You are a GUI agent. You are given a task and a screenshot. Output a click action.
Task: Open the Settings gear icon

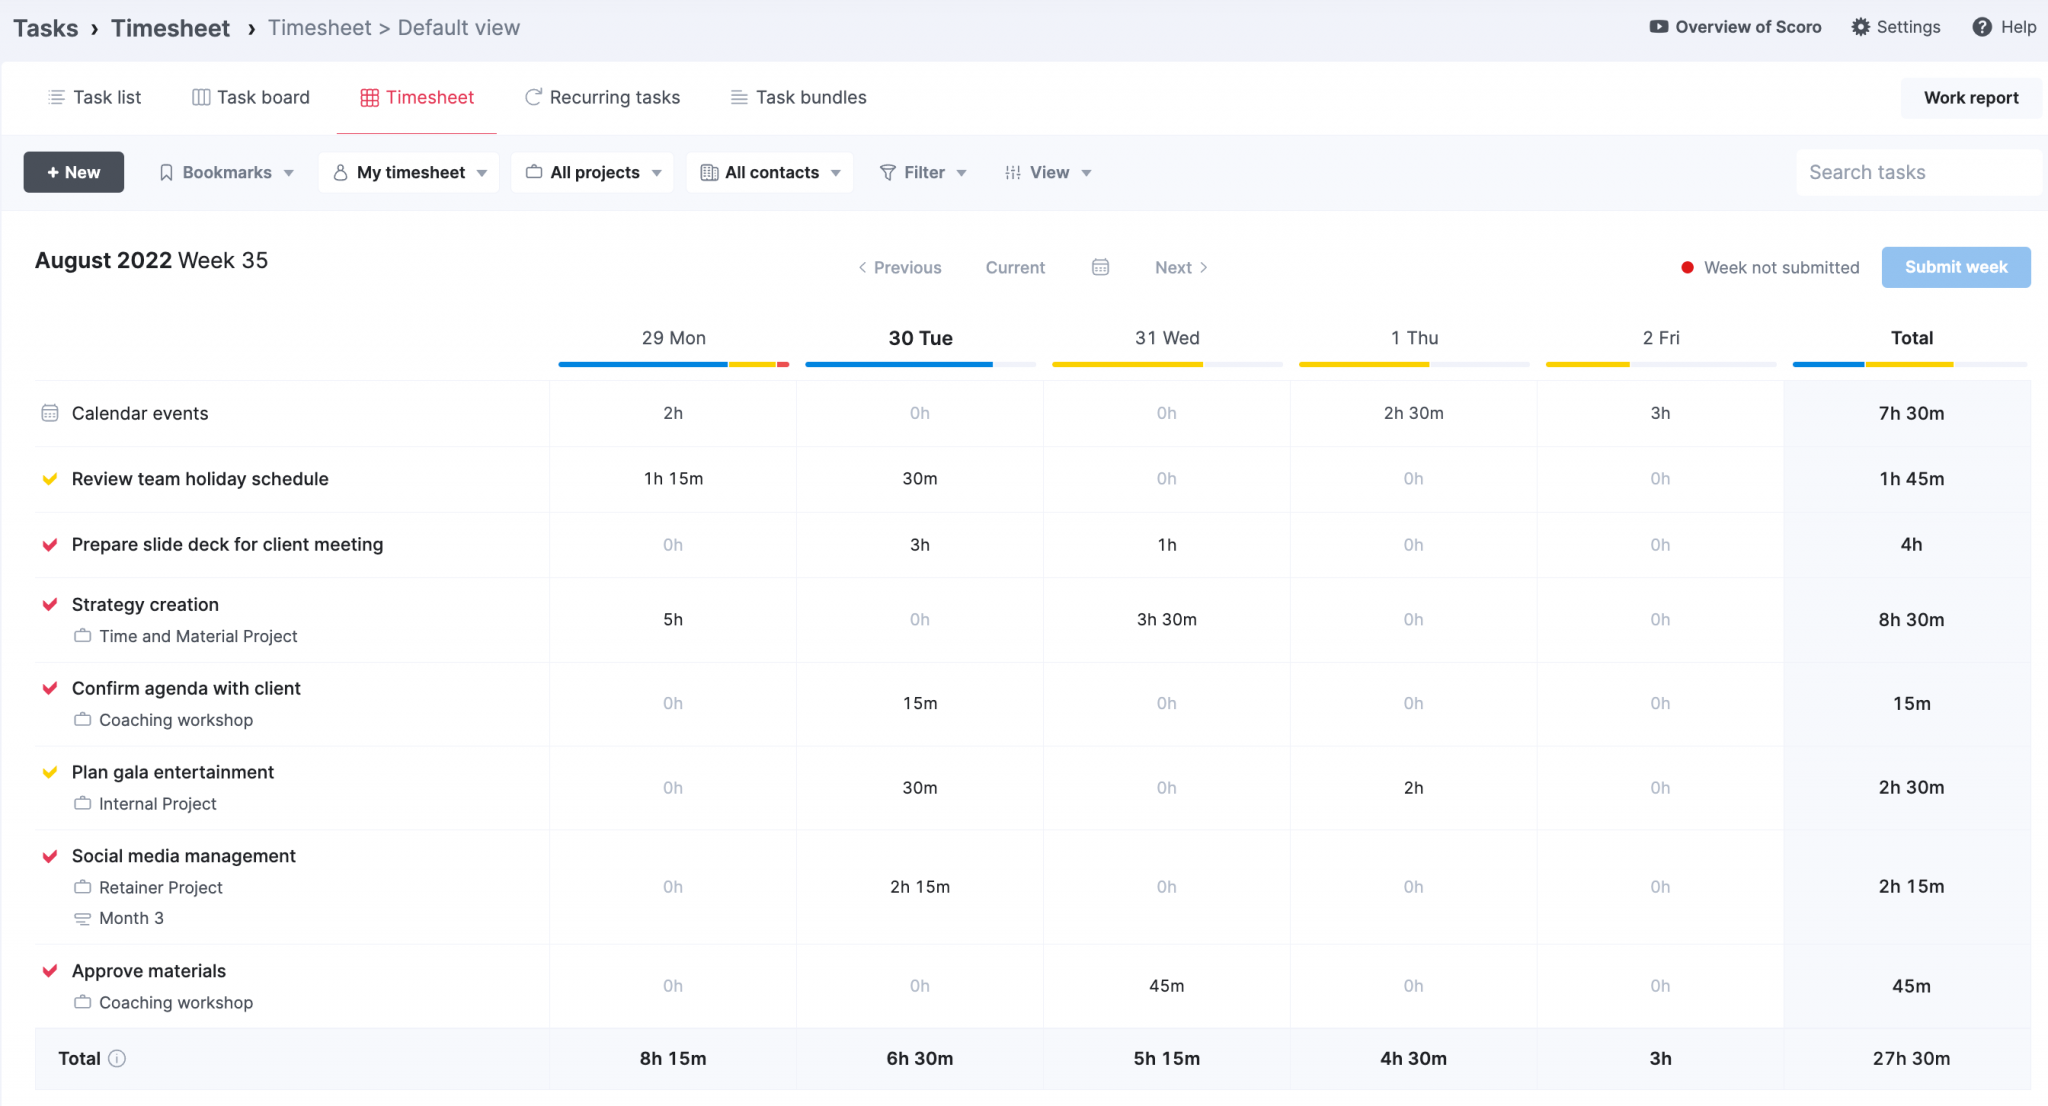[1861, 27]
